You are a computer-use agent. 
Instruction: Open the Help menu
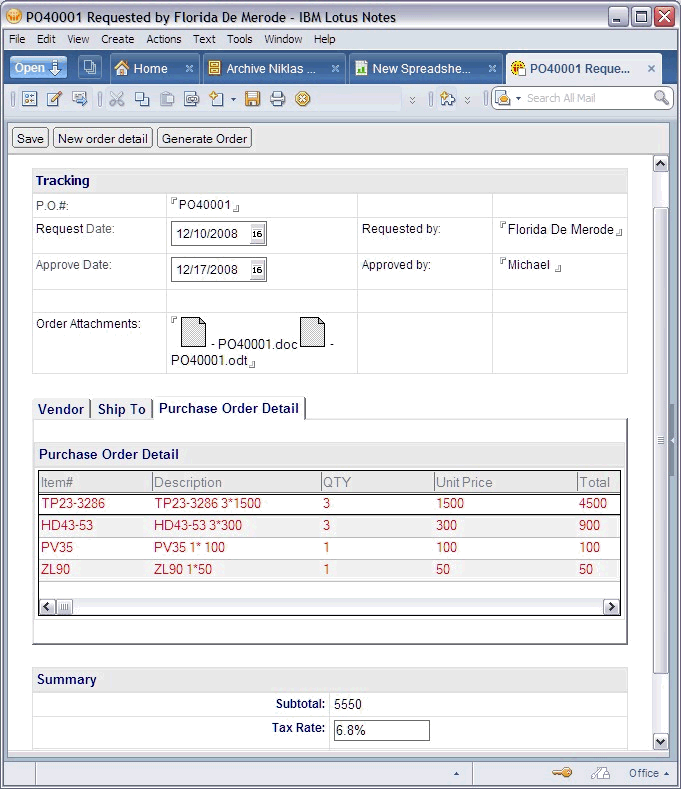(x=325, y=39)
